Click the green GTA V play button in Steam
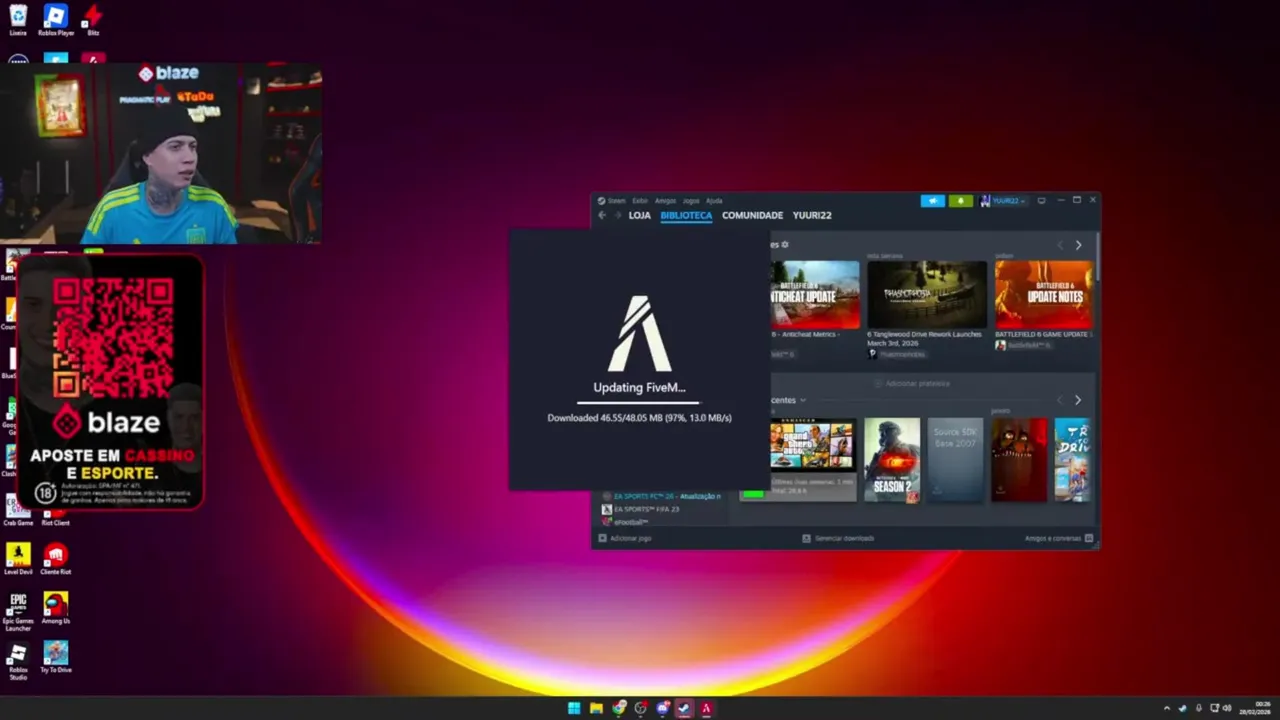1280x720 pixels. [x=753, y=493]
